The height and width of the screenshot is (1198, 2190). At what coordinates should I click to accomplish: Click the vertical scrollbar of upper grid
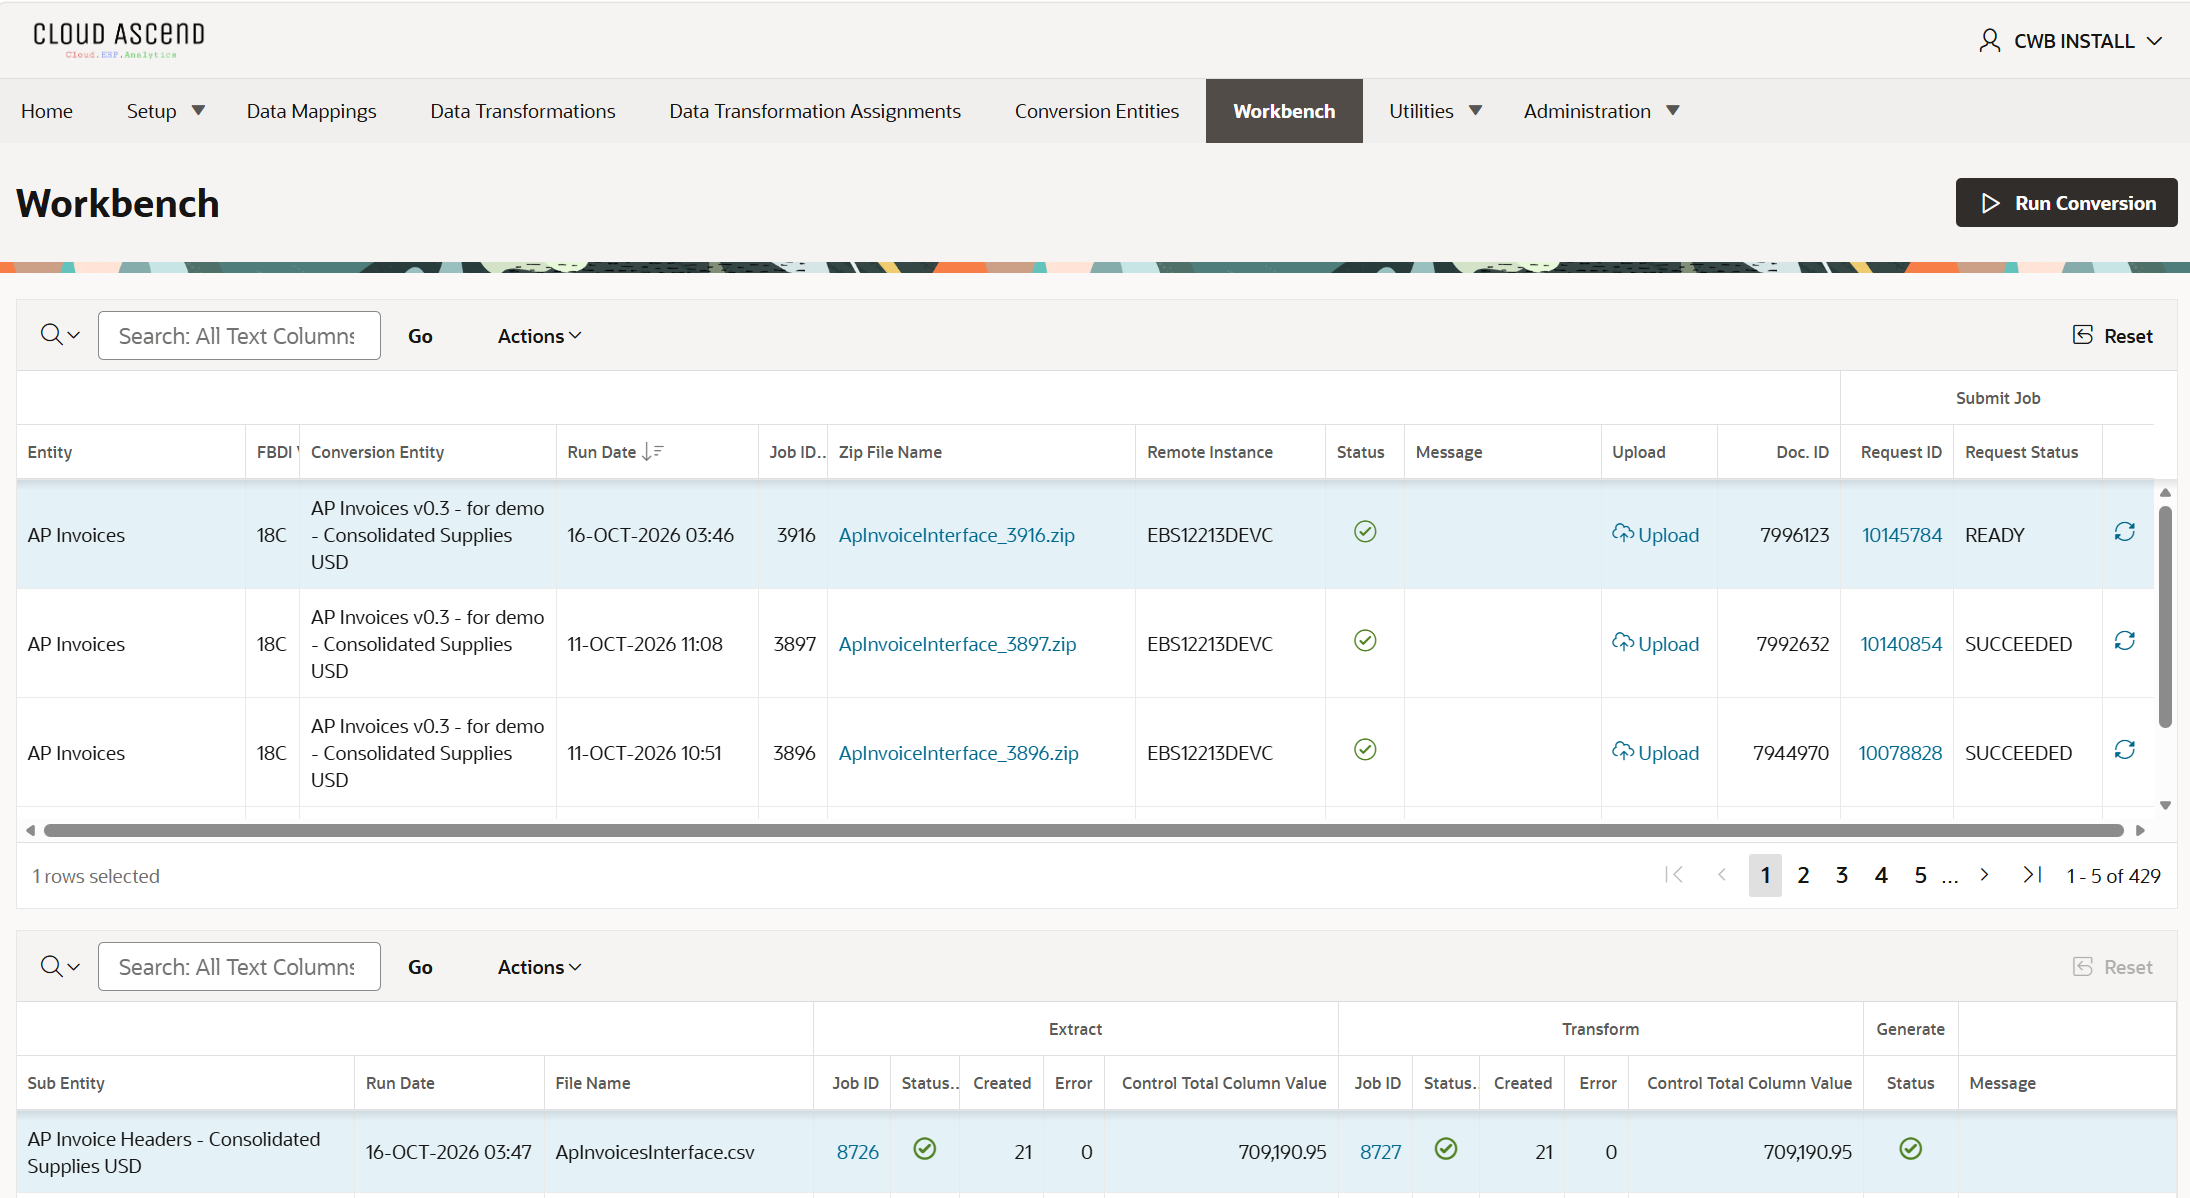pos(2165,615)
